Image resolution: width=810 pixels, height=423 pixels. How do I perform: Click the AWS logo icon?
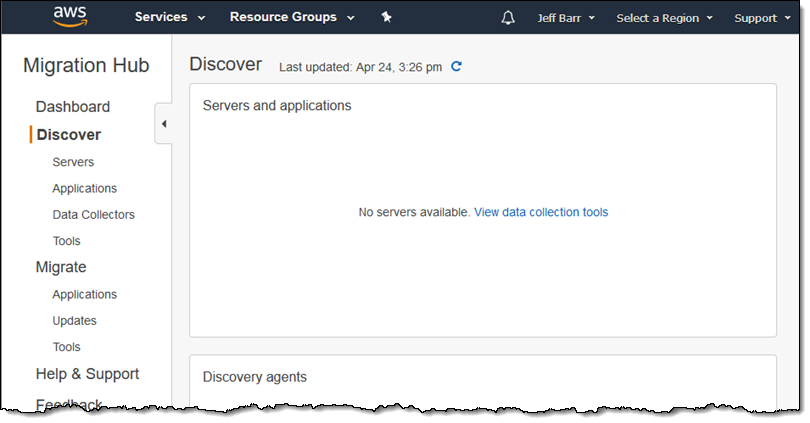(x=71, y=17)
